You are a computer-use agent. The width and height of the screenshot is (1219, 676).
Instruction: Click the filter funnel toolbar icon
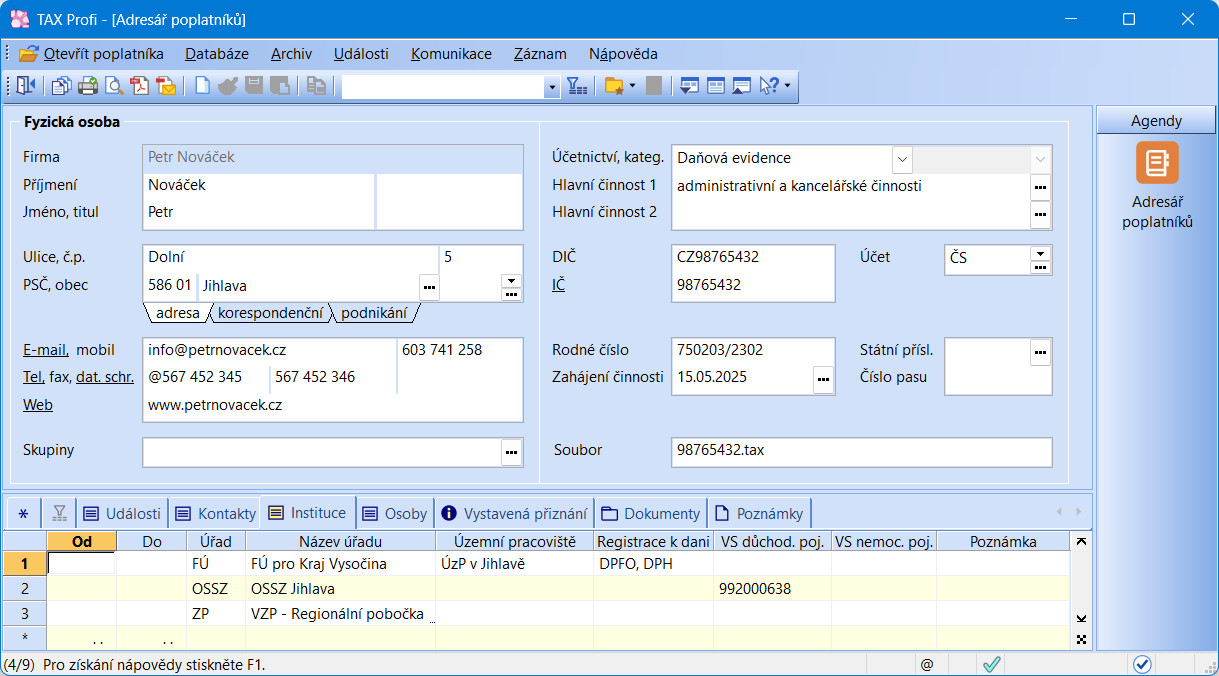[577, 86]
